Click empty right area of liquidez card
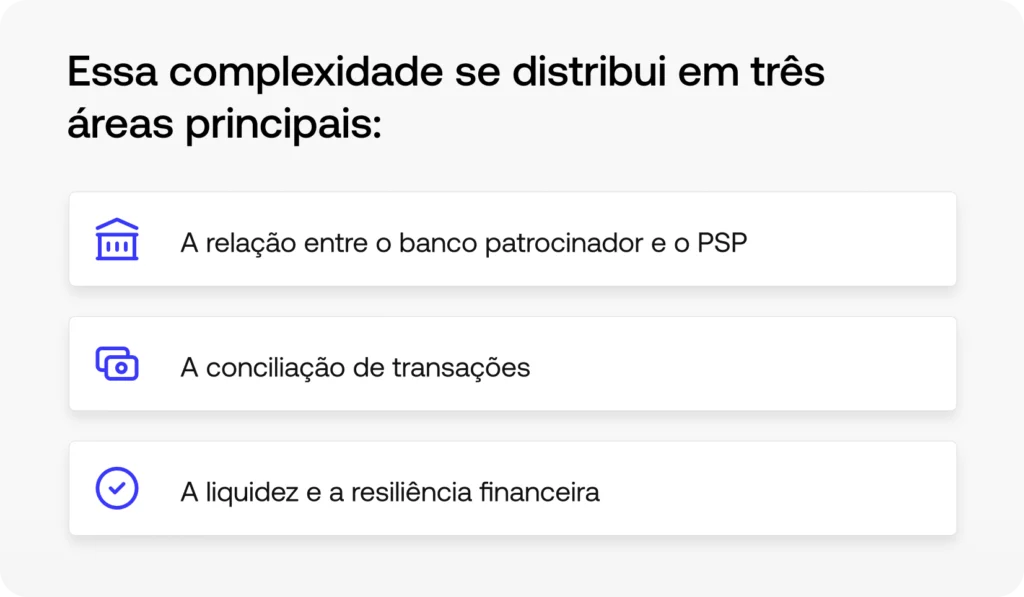The height and width of the screenshot is (597, 1024). coord(780,488)
